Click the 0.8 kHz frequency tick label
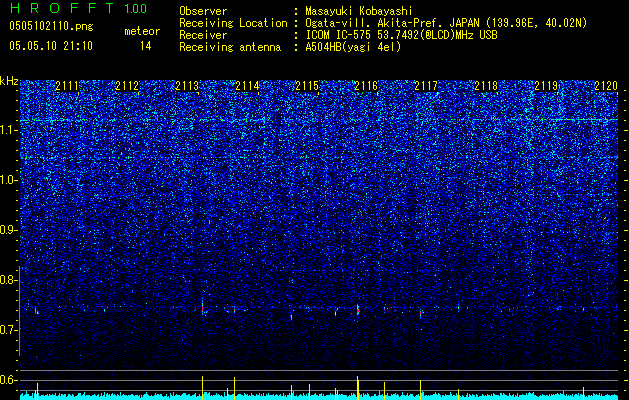 [8, 280]
